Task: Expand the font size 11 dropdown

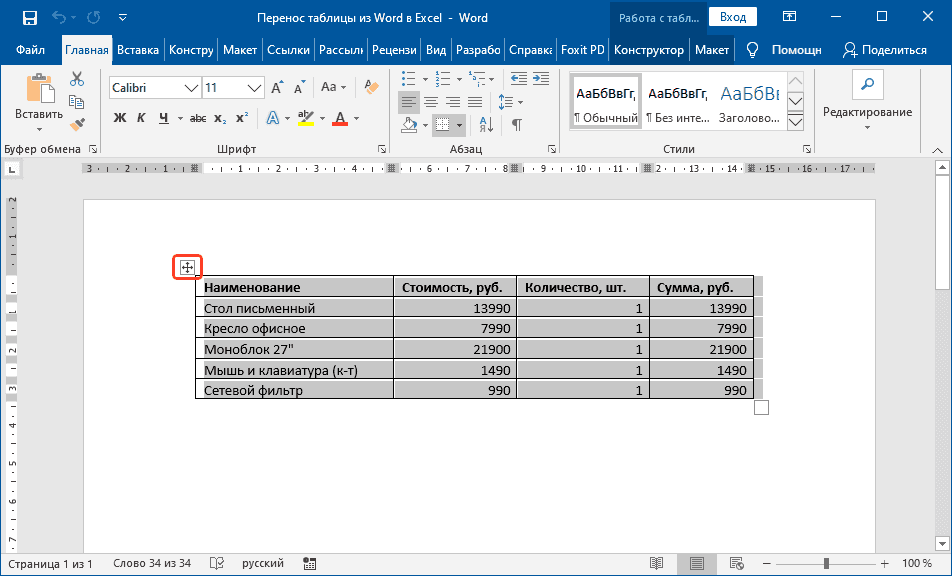Action: click(254, 88)
